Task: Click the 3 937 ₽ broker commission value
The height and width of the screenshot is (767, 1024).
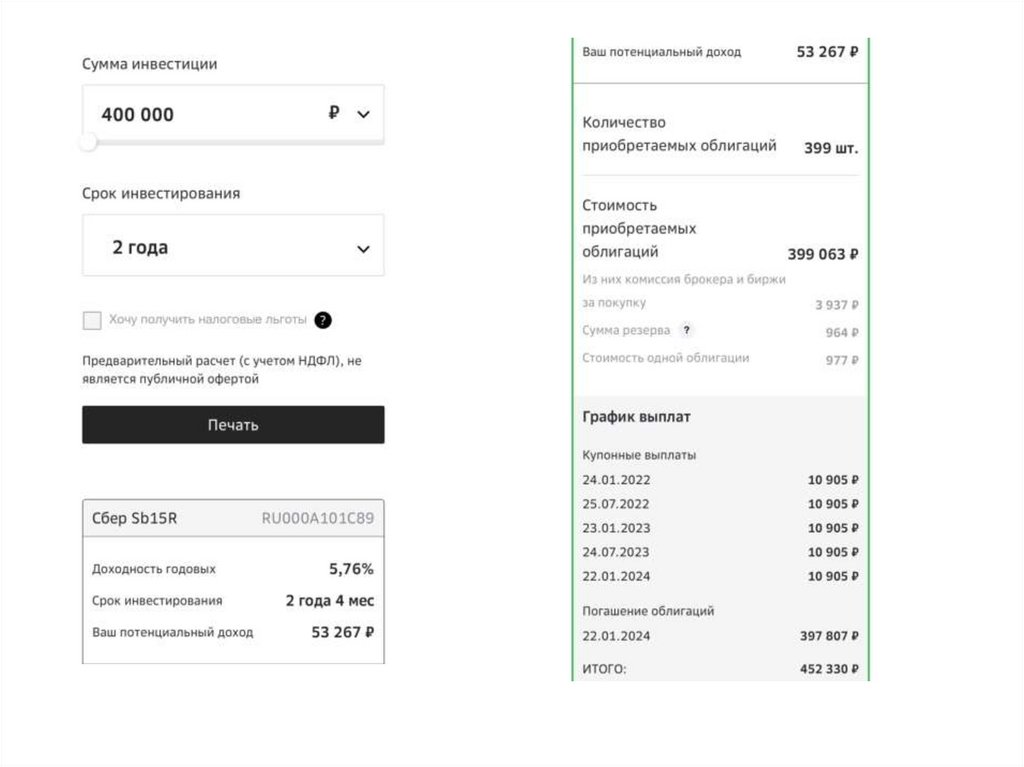Action: [x=836, y=305]
